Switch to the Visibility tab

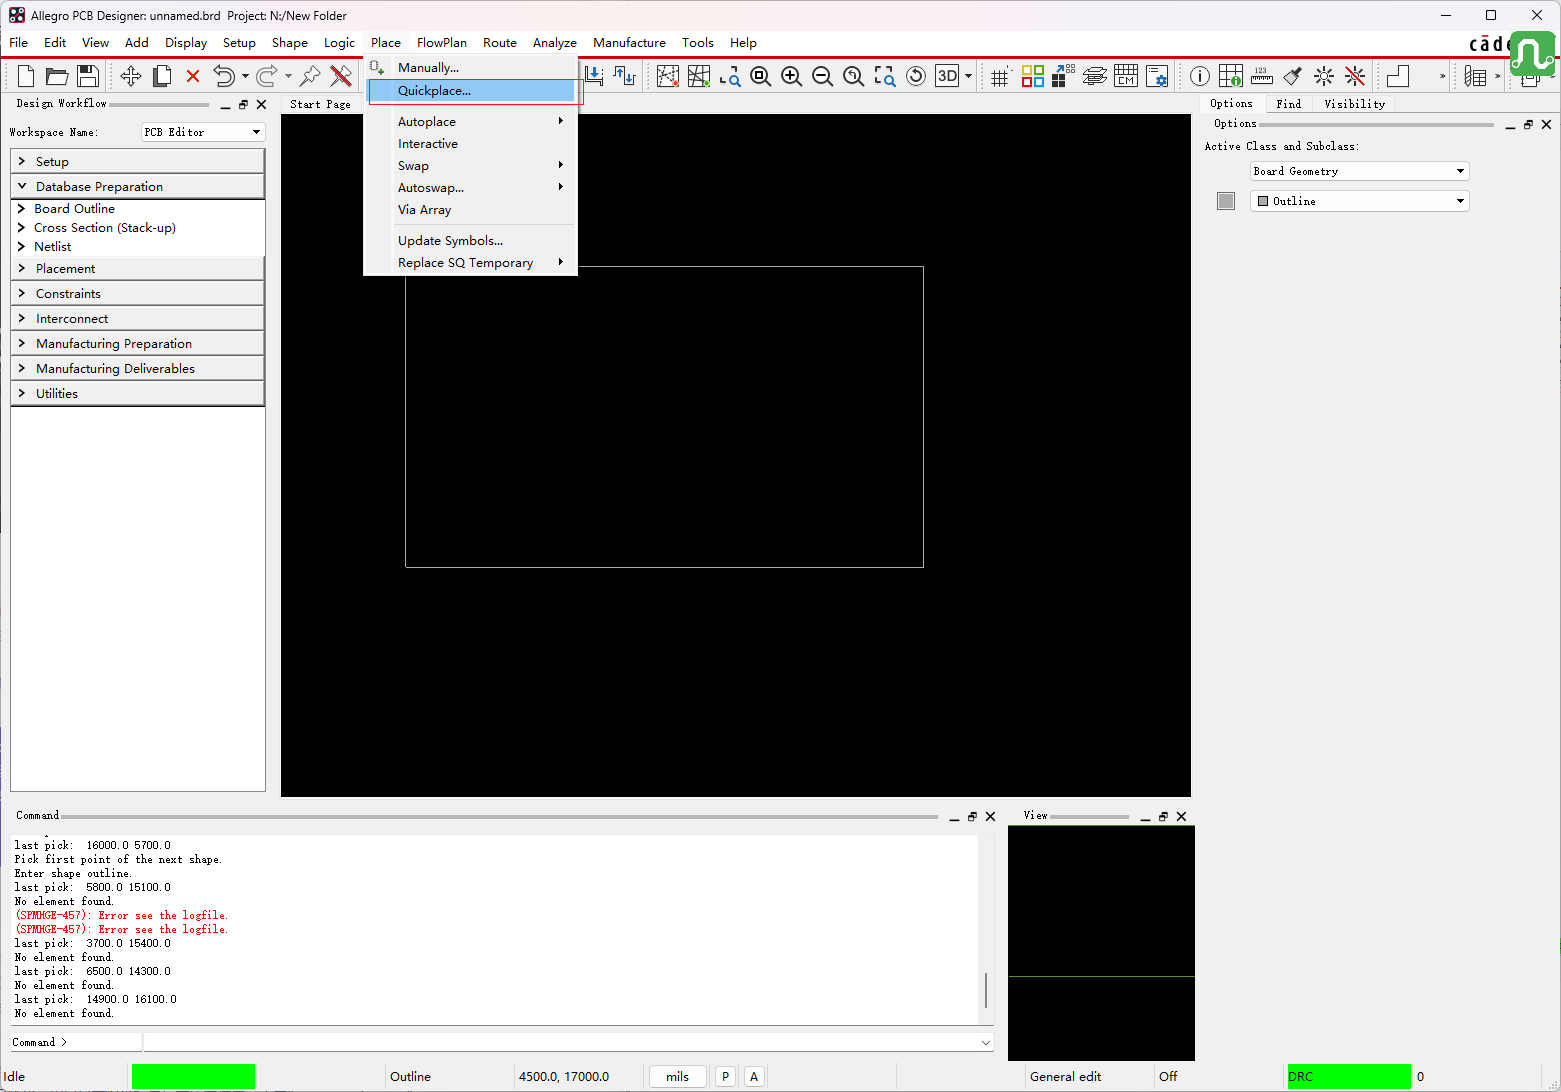click(1355, 103)
